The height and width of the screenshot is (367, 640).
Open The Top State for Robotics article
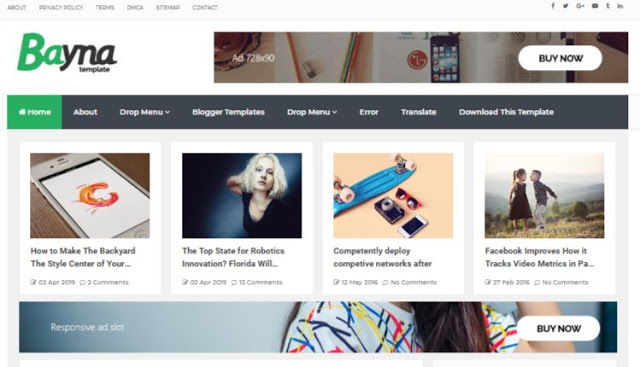point(233,257)
